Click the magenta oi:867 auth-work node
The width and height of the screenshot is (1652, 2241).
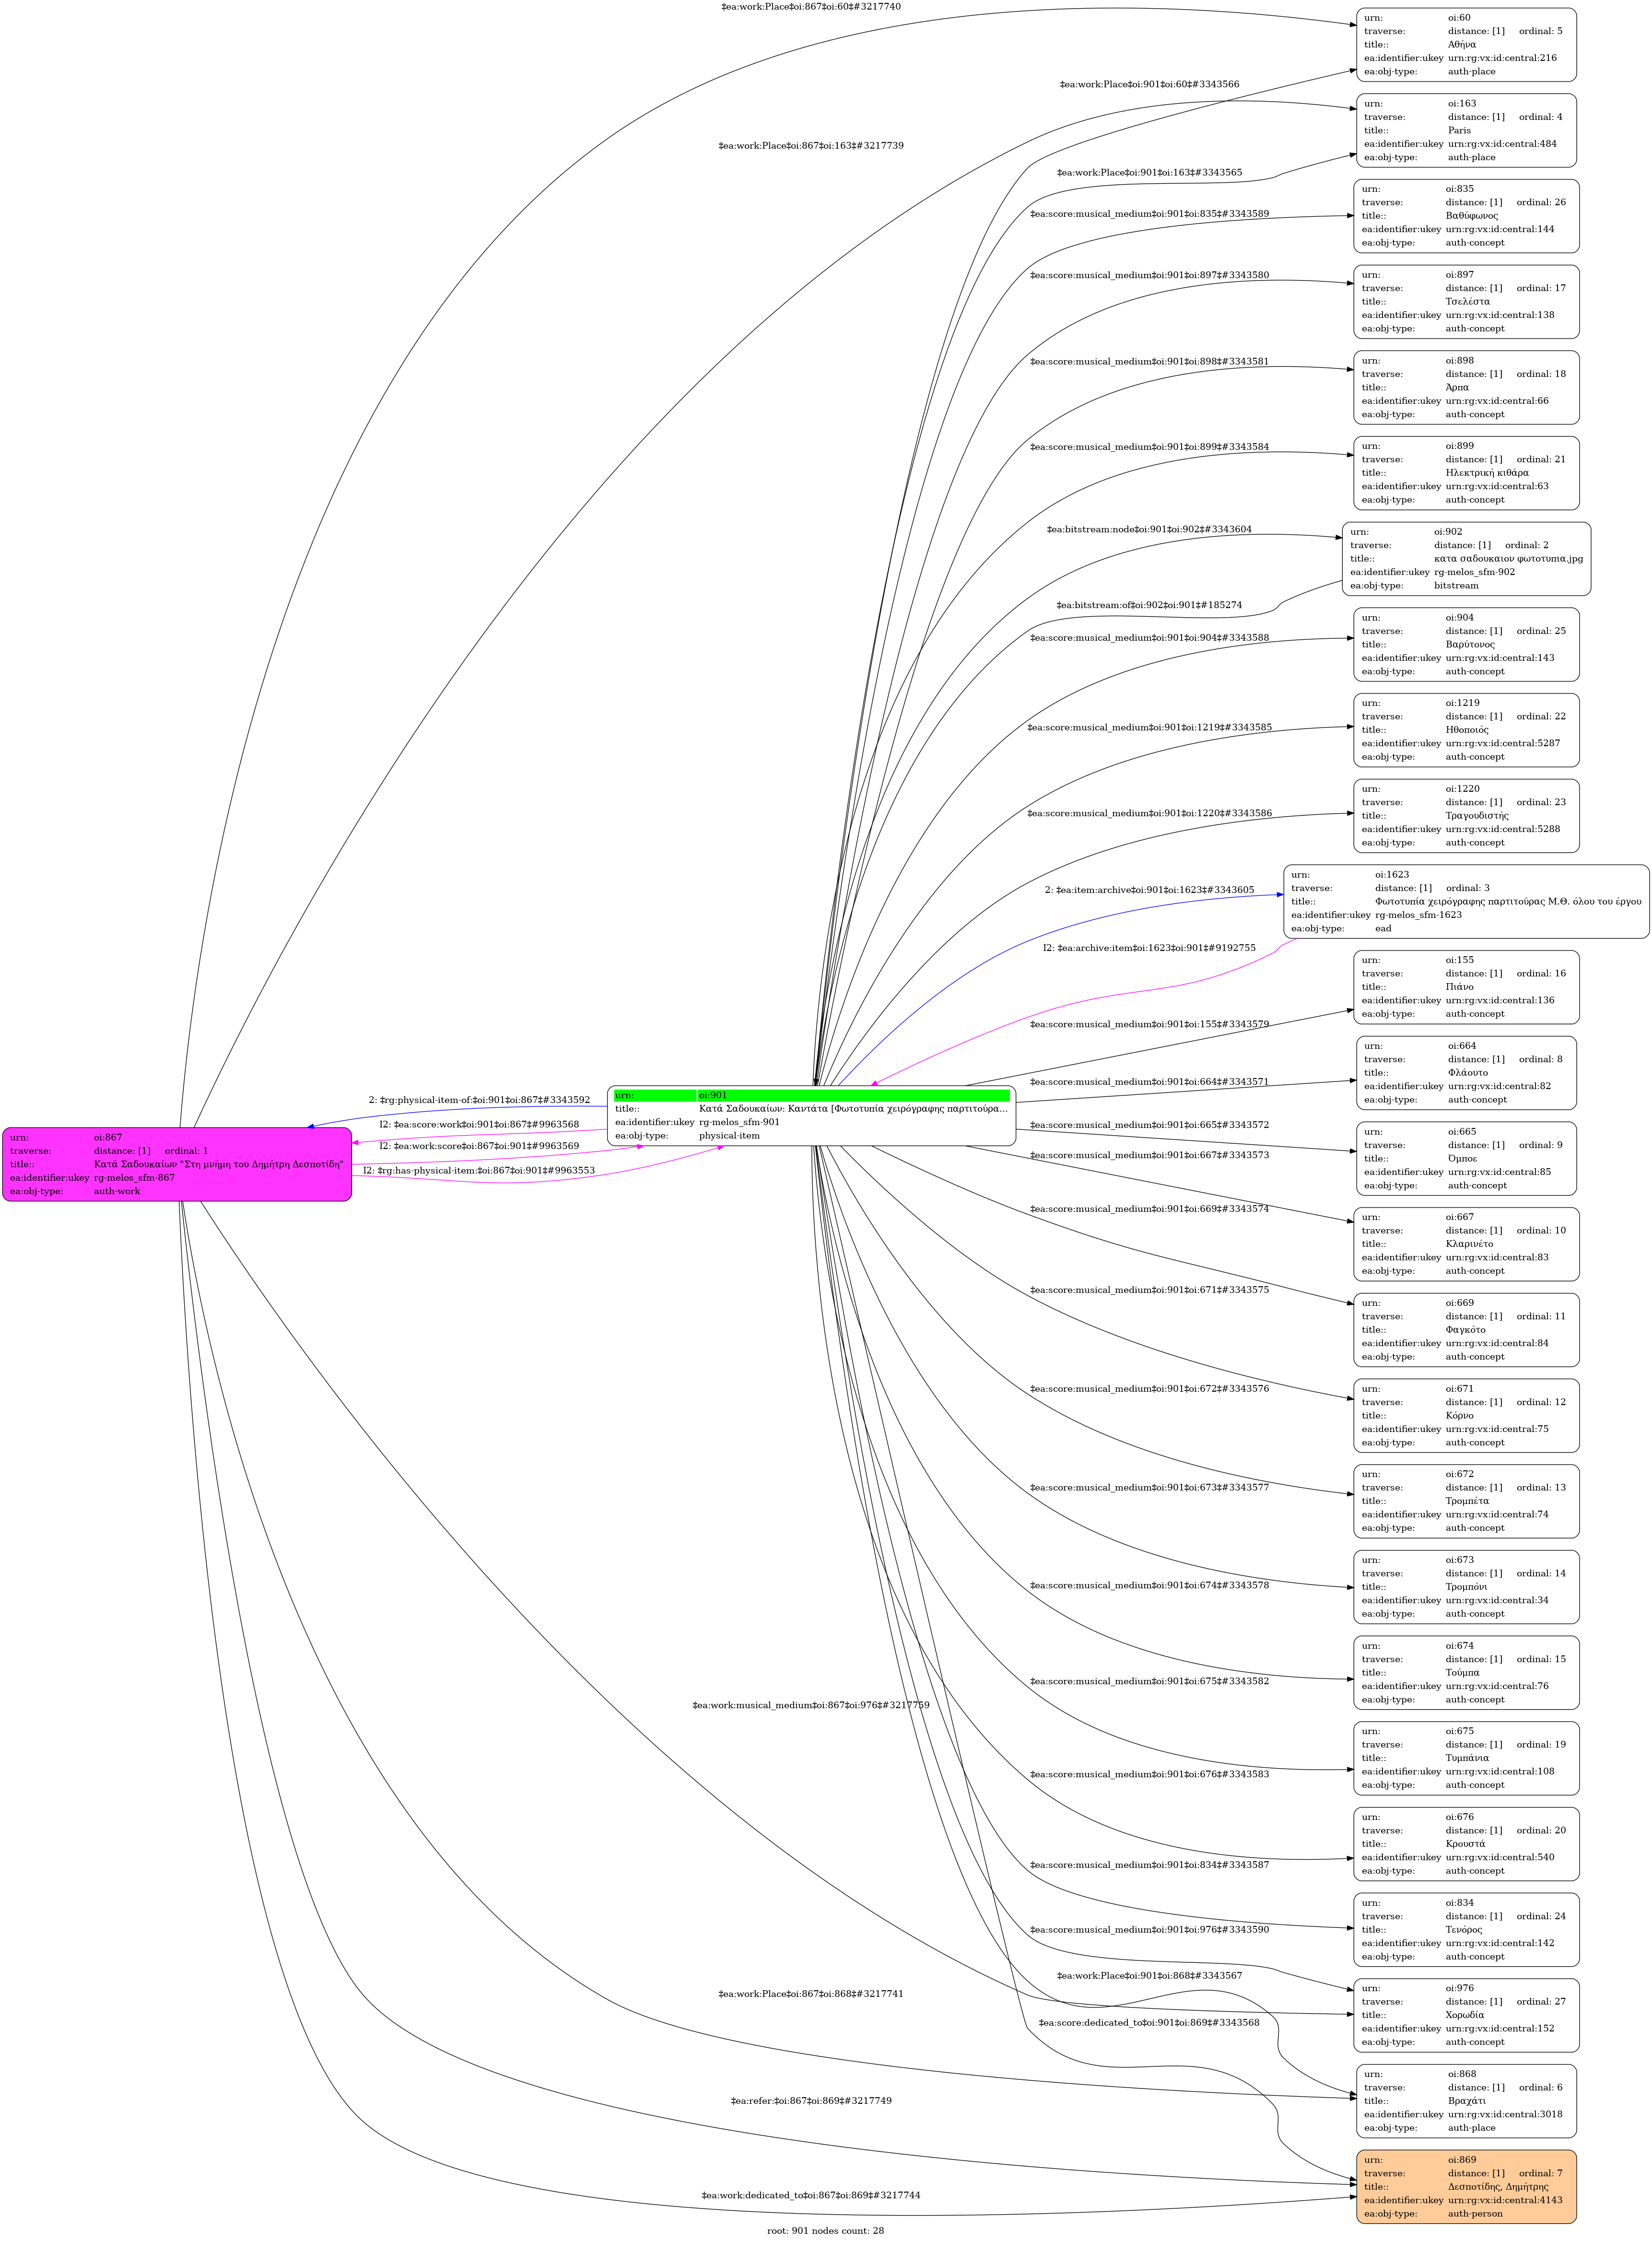click(177, 1164)
